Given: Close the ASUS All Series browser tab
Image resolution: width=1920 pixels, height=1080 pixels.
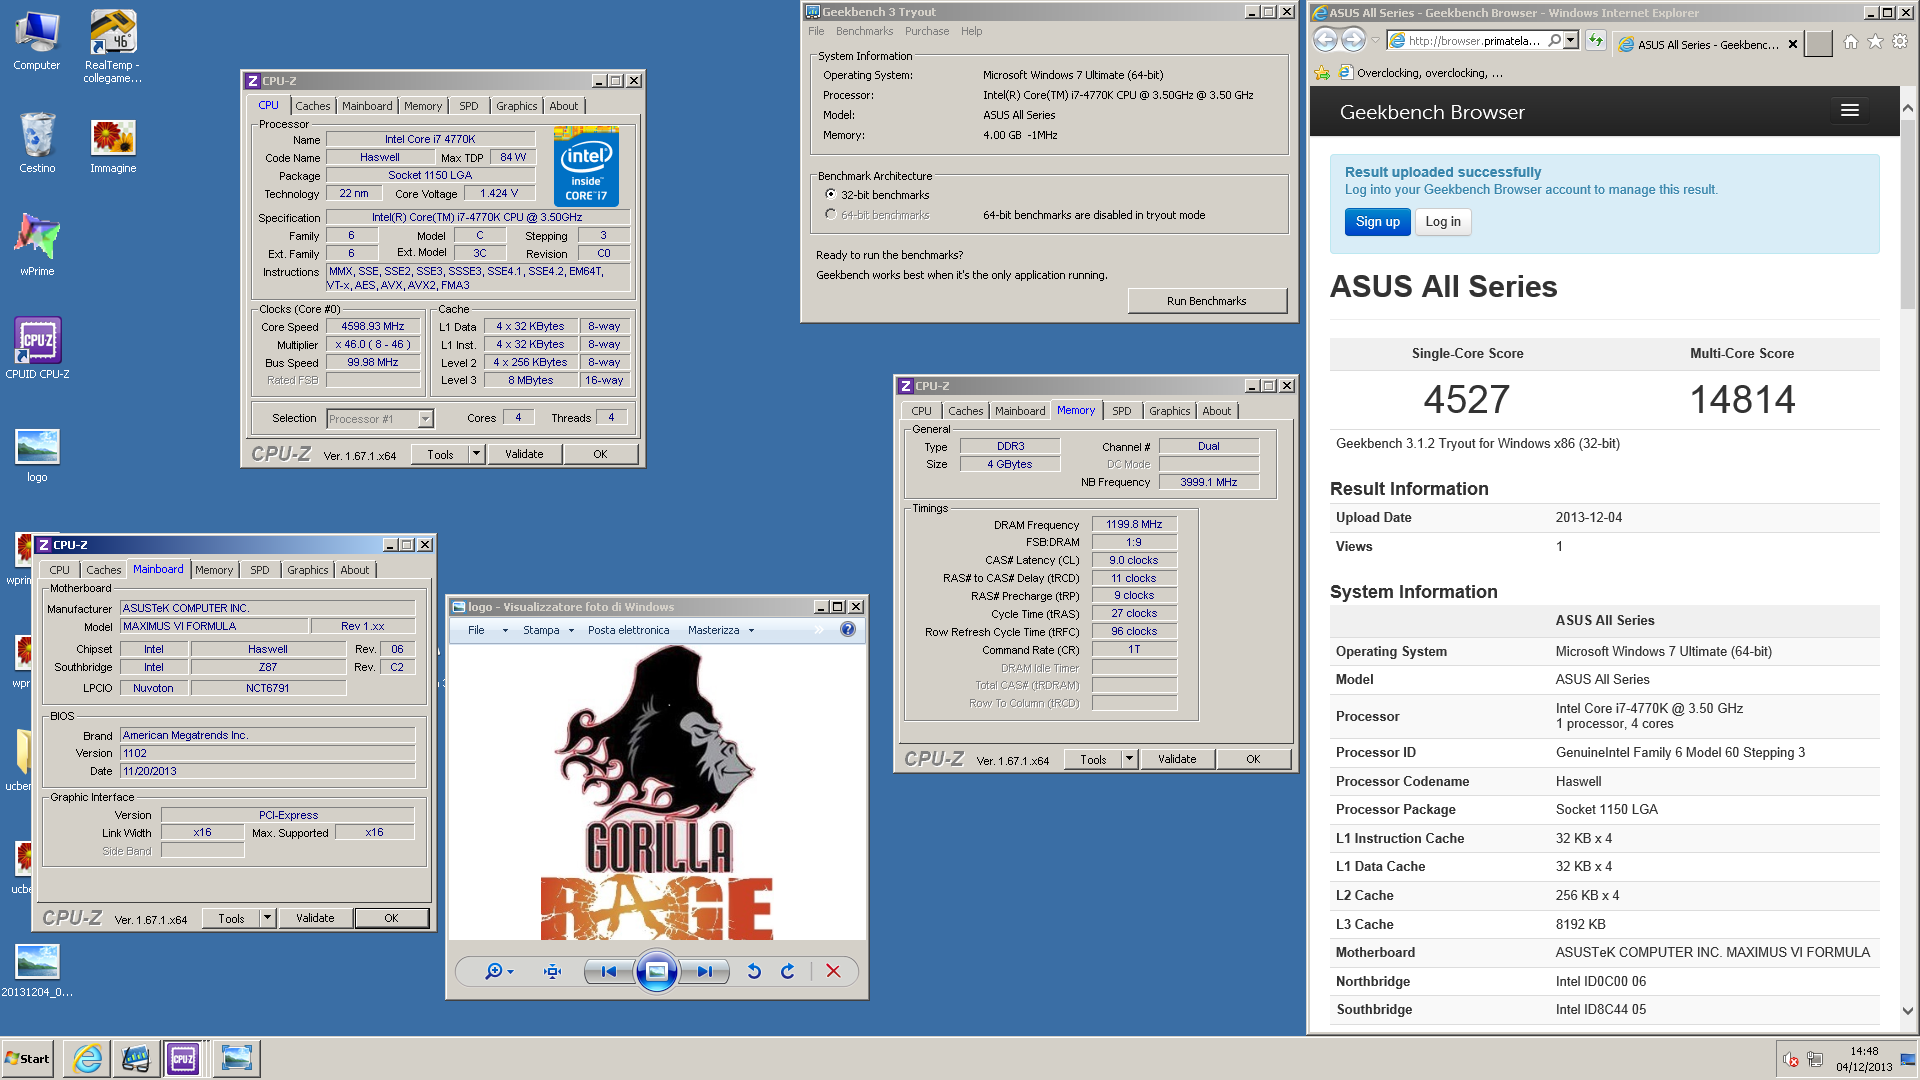Looking at the screenshot, I should [x=1793, y=44].
